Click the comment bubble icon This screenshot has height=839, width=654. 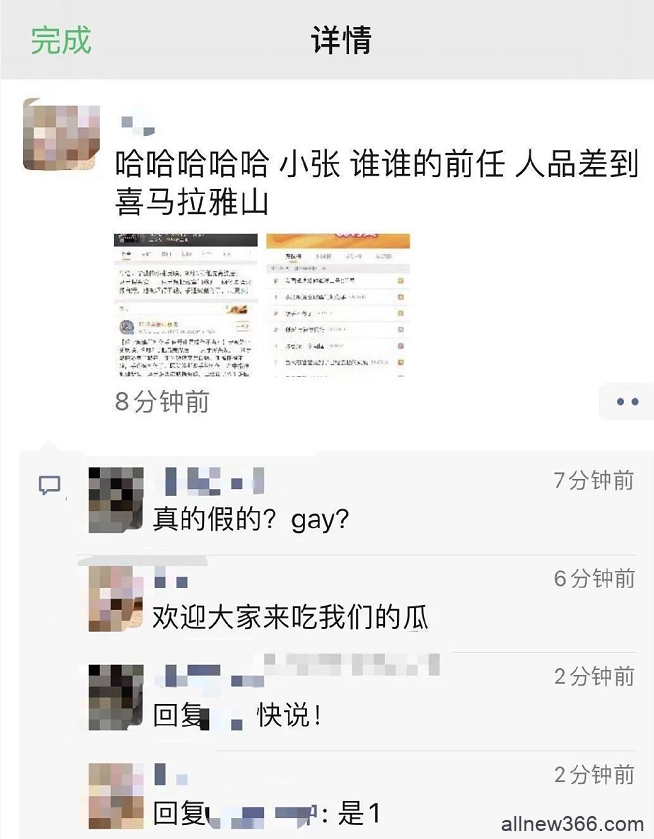[x=50, y=485]
